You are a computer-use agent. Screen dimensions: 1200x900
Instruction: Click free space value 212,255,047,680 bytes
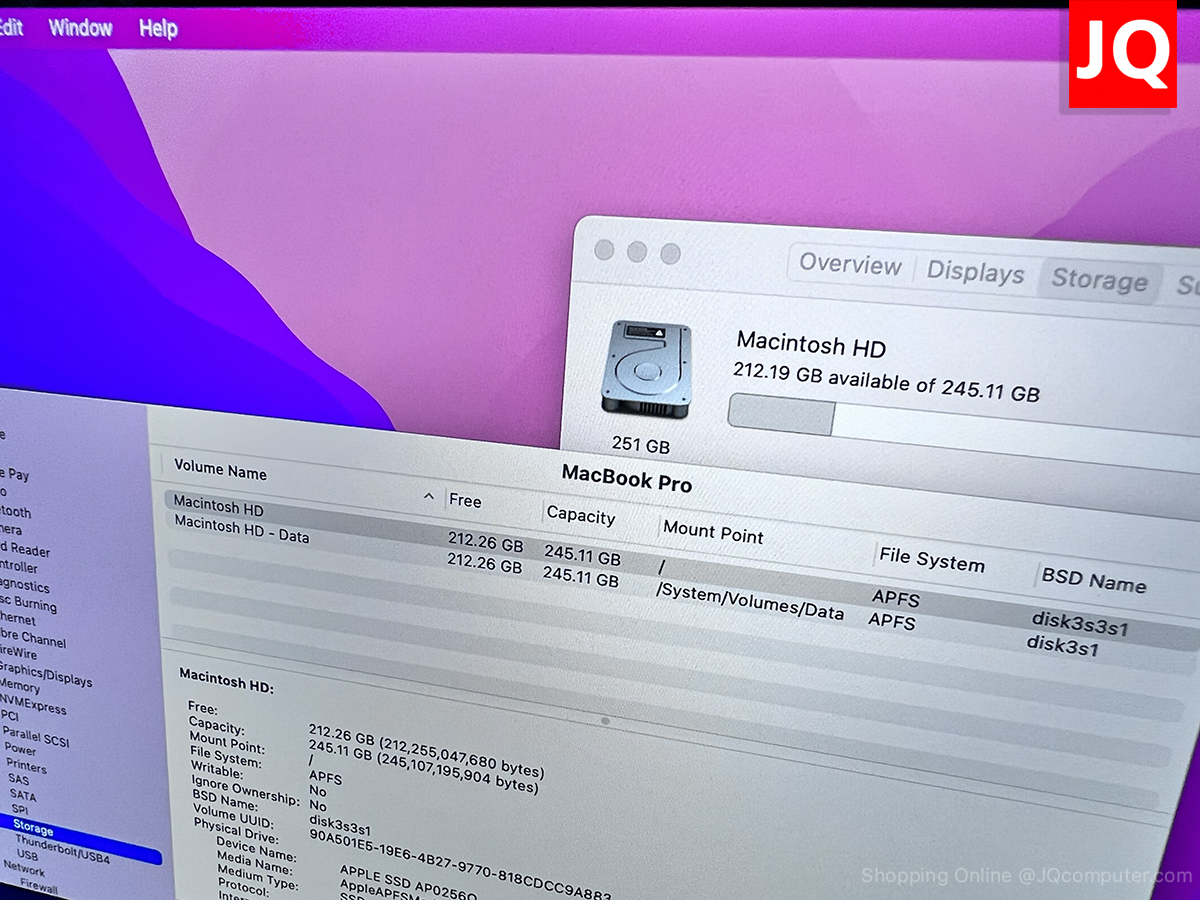[462, 755]
